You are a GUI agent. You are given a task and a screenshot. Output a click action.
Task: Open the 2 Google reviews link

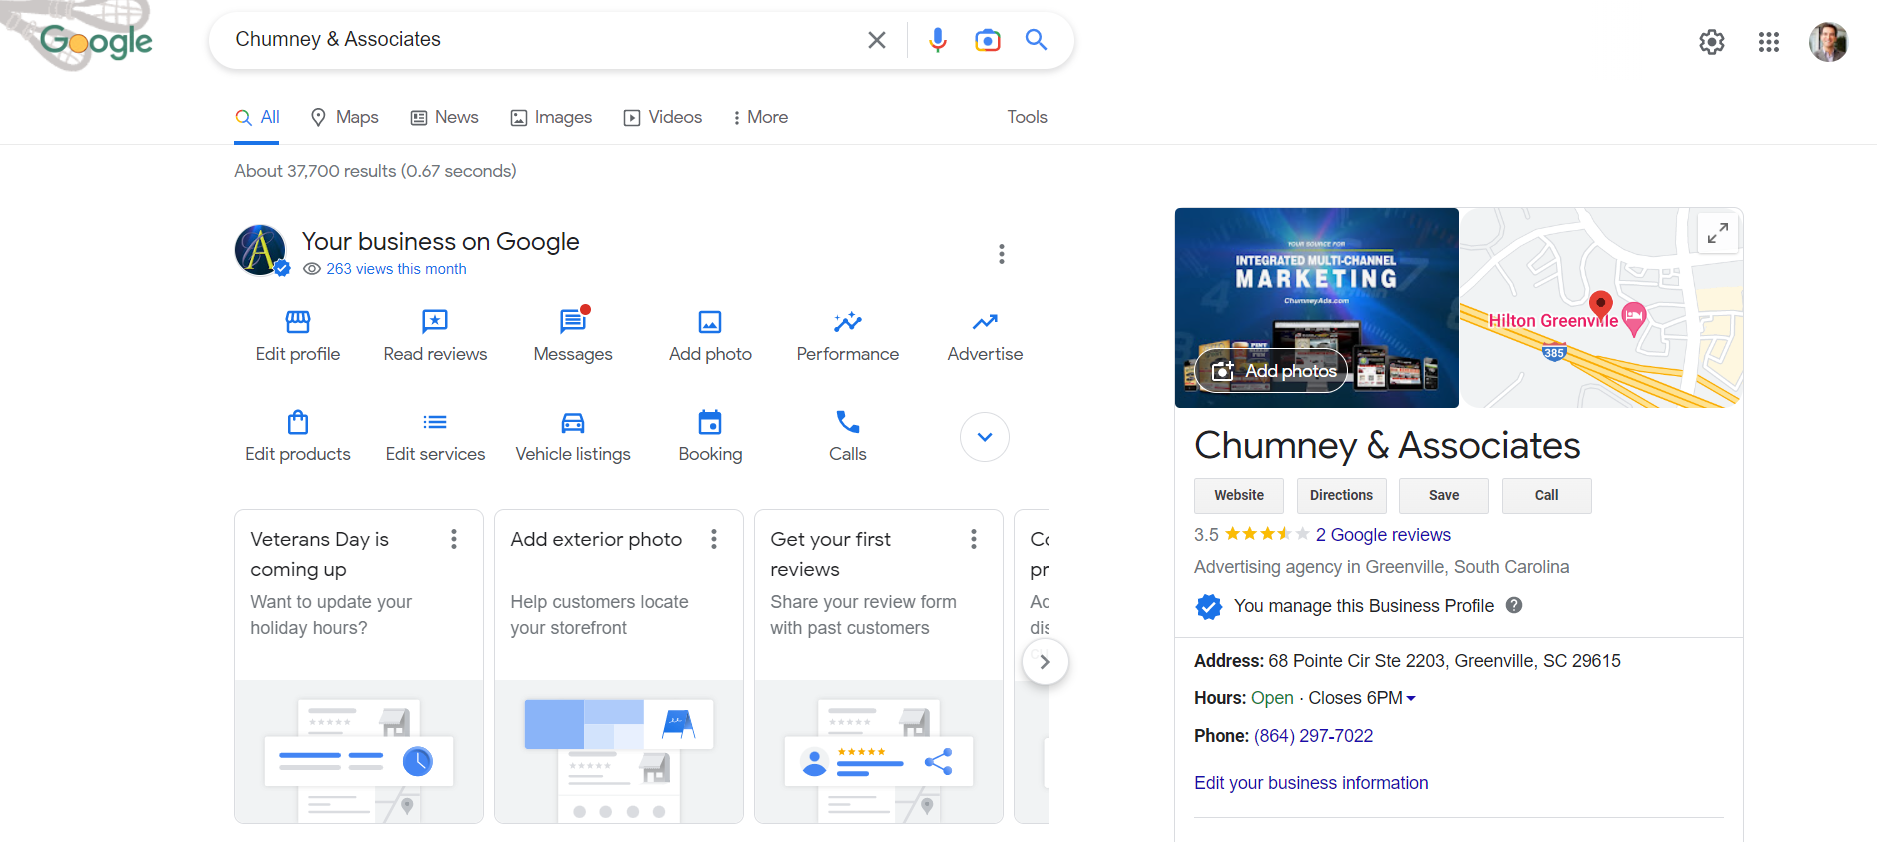coord(1383,535)
